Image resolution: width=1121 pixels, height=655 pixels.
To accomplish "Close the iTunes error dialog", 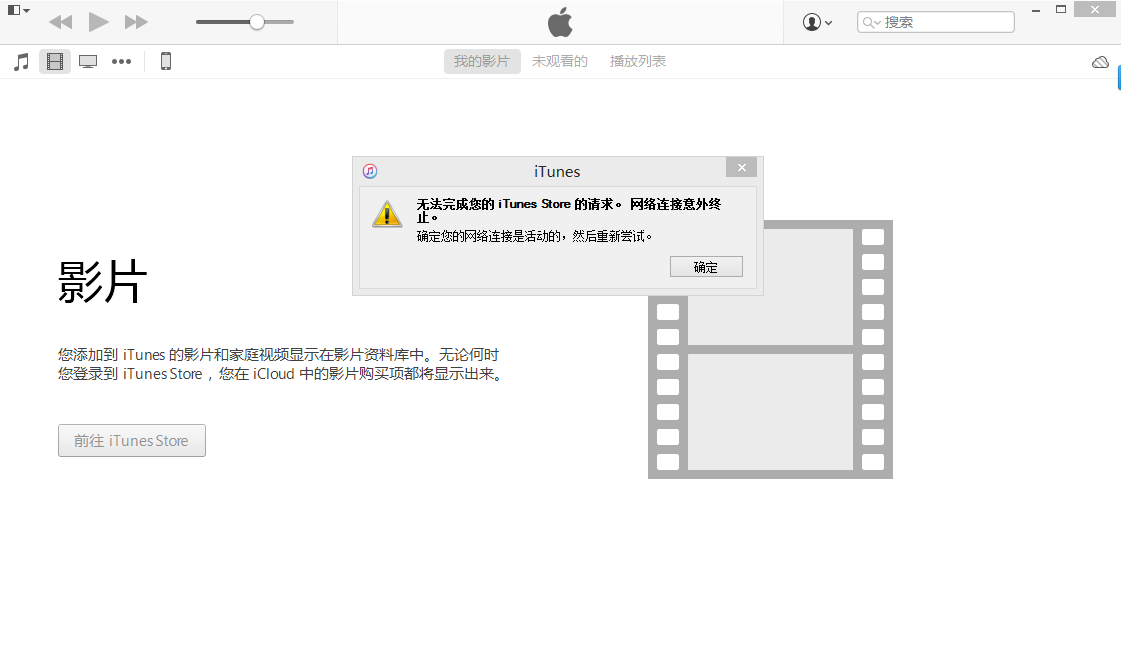I will point(741,167).
